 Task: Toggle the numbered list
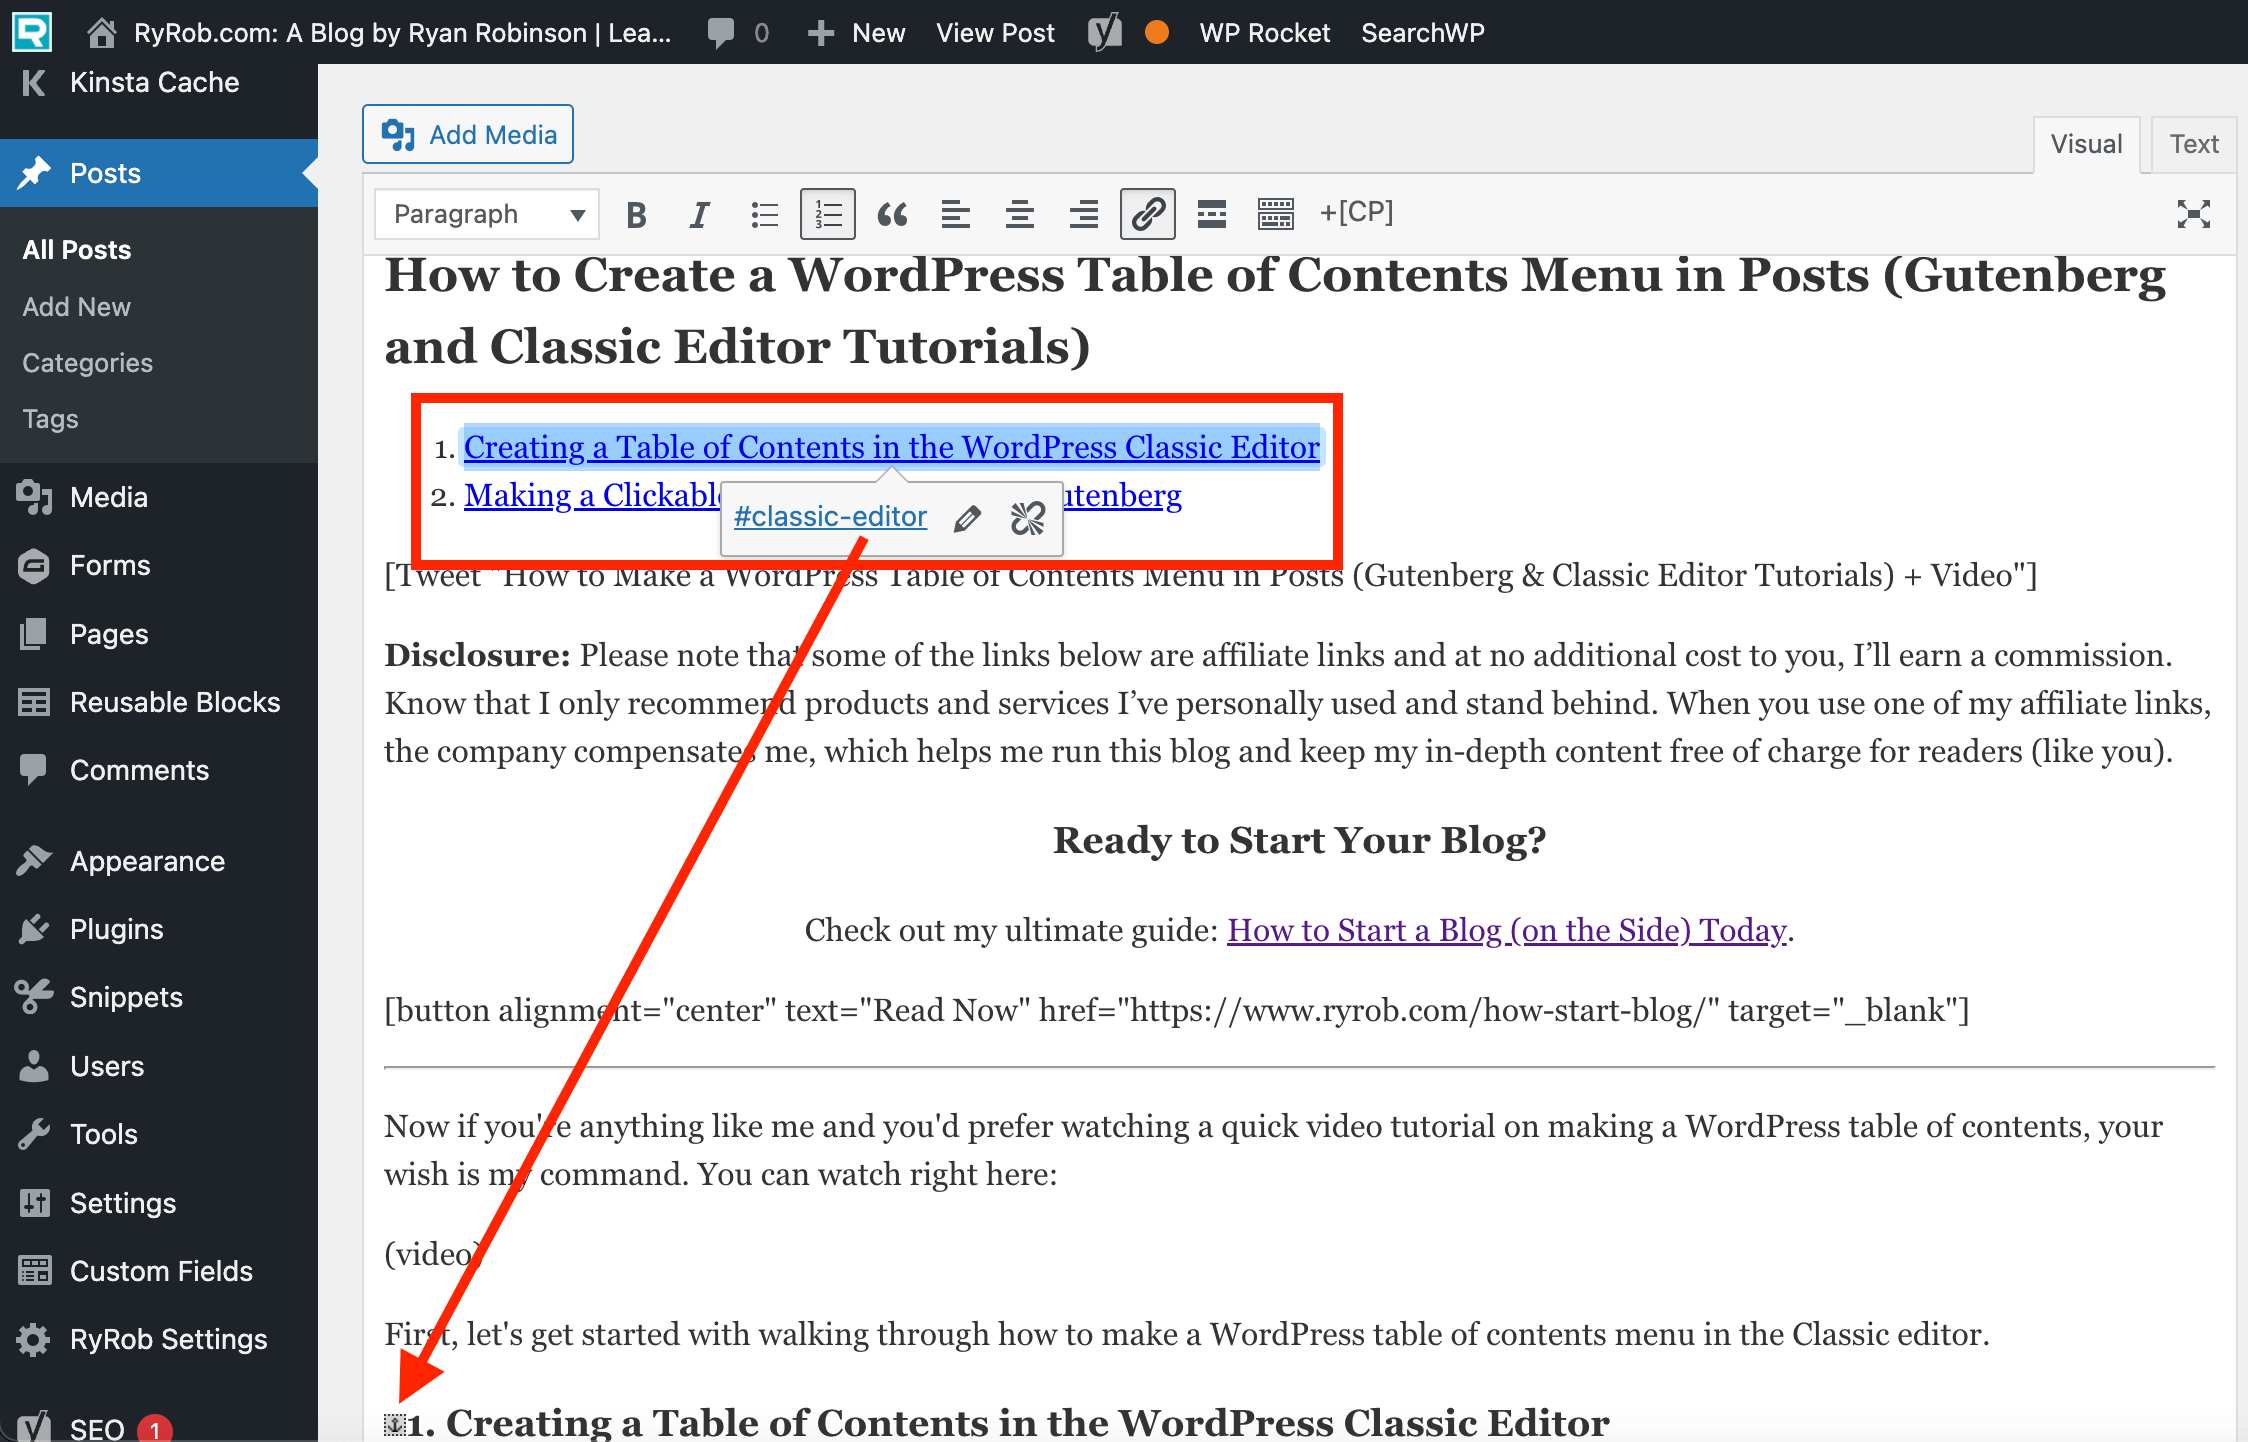click(x=827, y=213)
